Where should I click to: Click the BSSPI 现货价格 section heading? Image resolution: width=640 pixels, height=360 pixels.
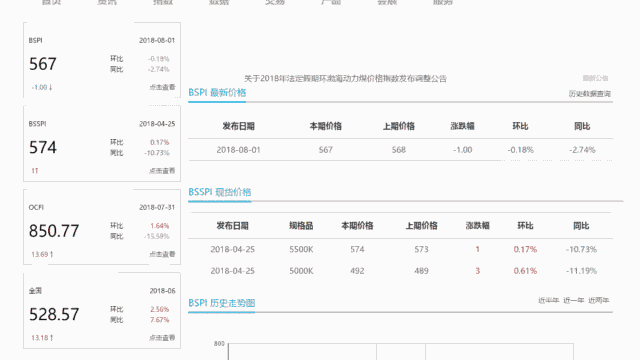[x=220, y=192]
